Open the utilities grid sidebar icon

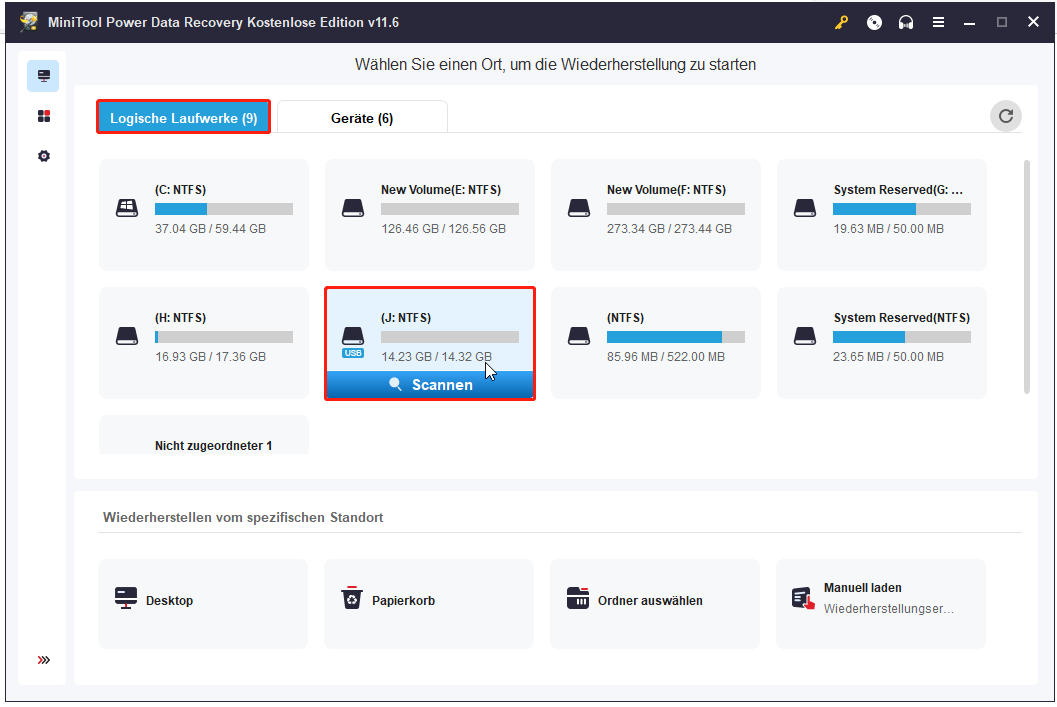(44, 116)
